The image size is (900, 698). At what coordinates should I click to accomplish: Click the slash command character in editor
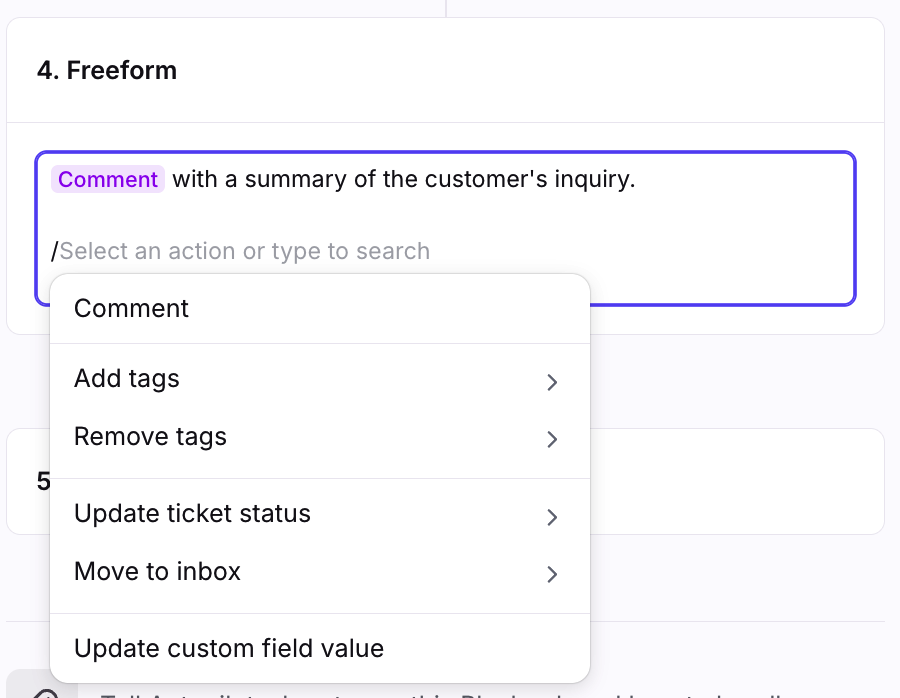click(55, 251)
